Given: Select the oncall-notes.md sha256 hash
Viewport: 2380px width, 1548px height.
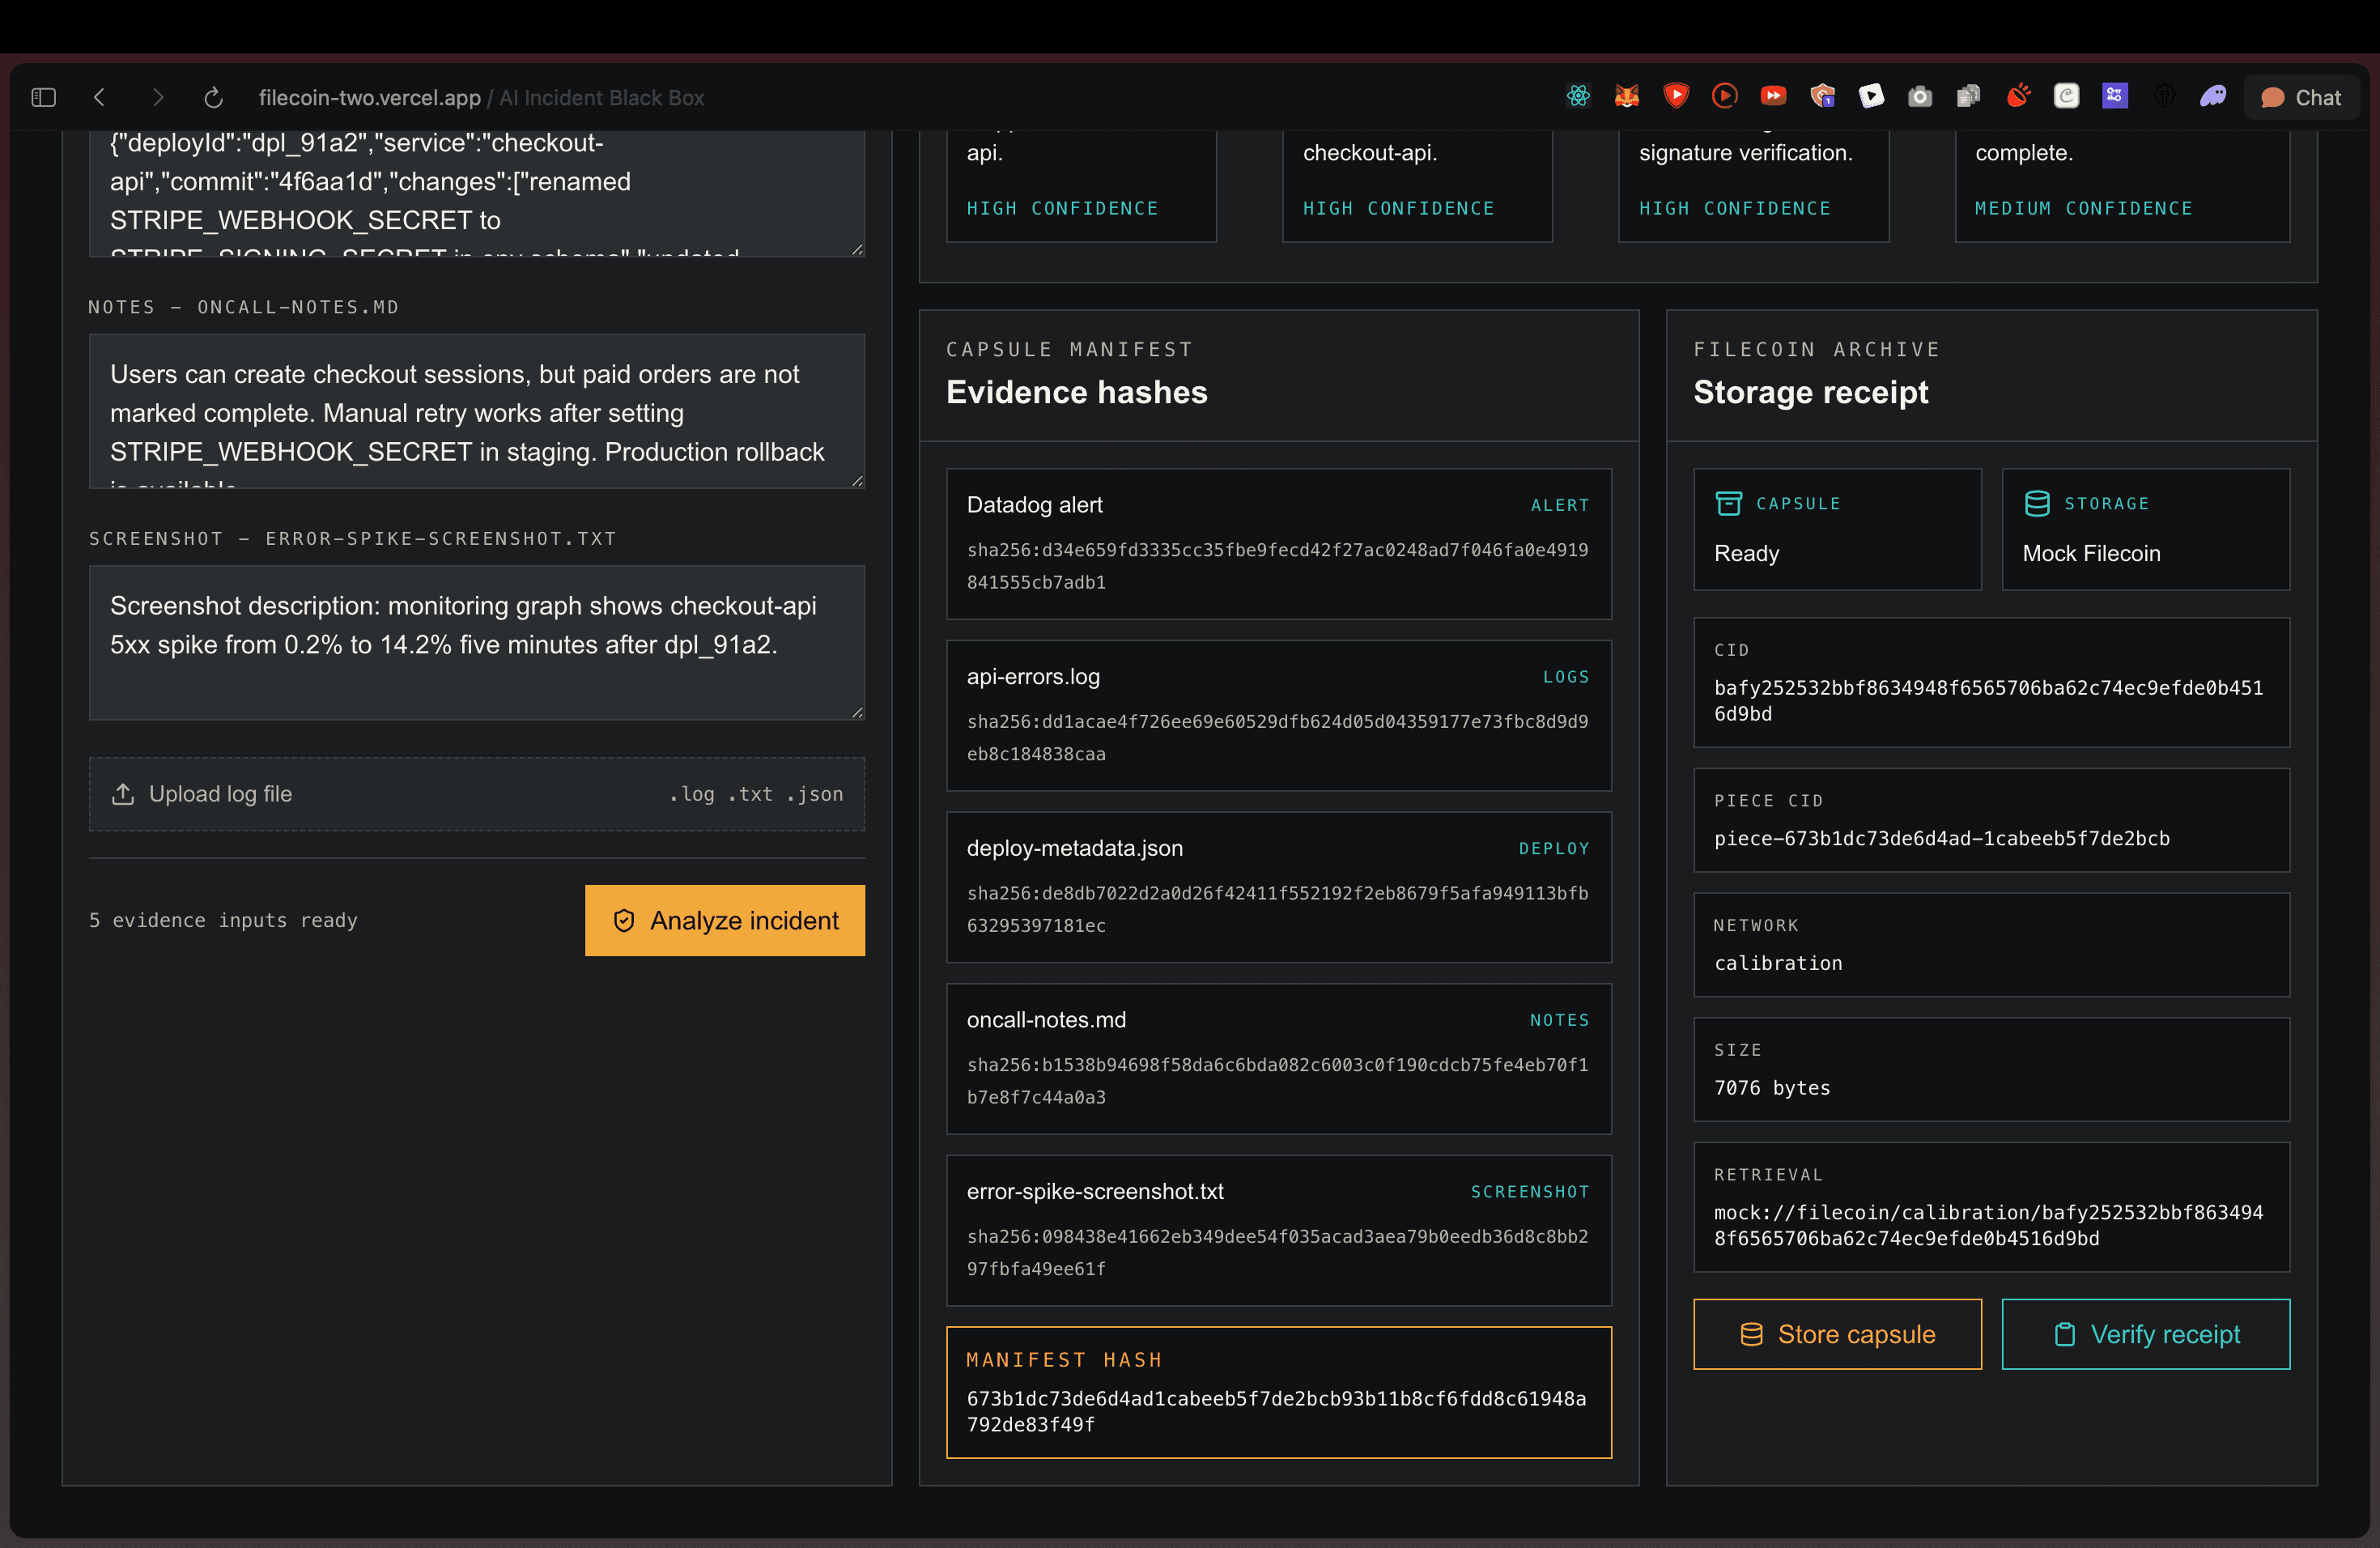Looking at the screenshot, I should click(1277, 1081).
